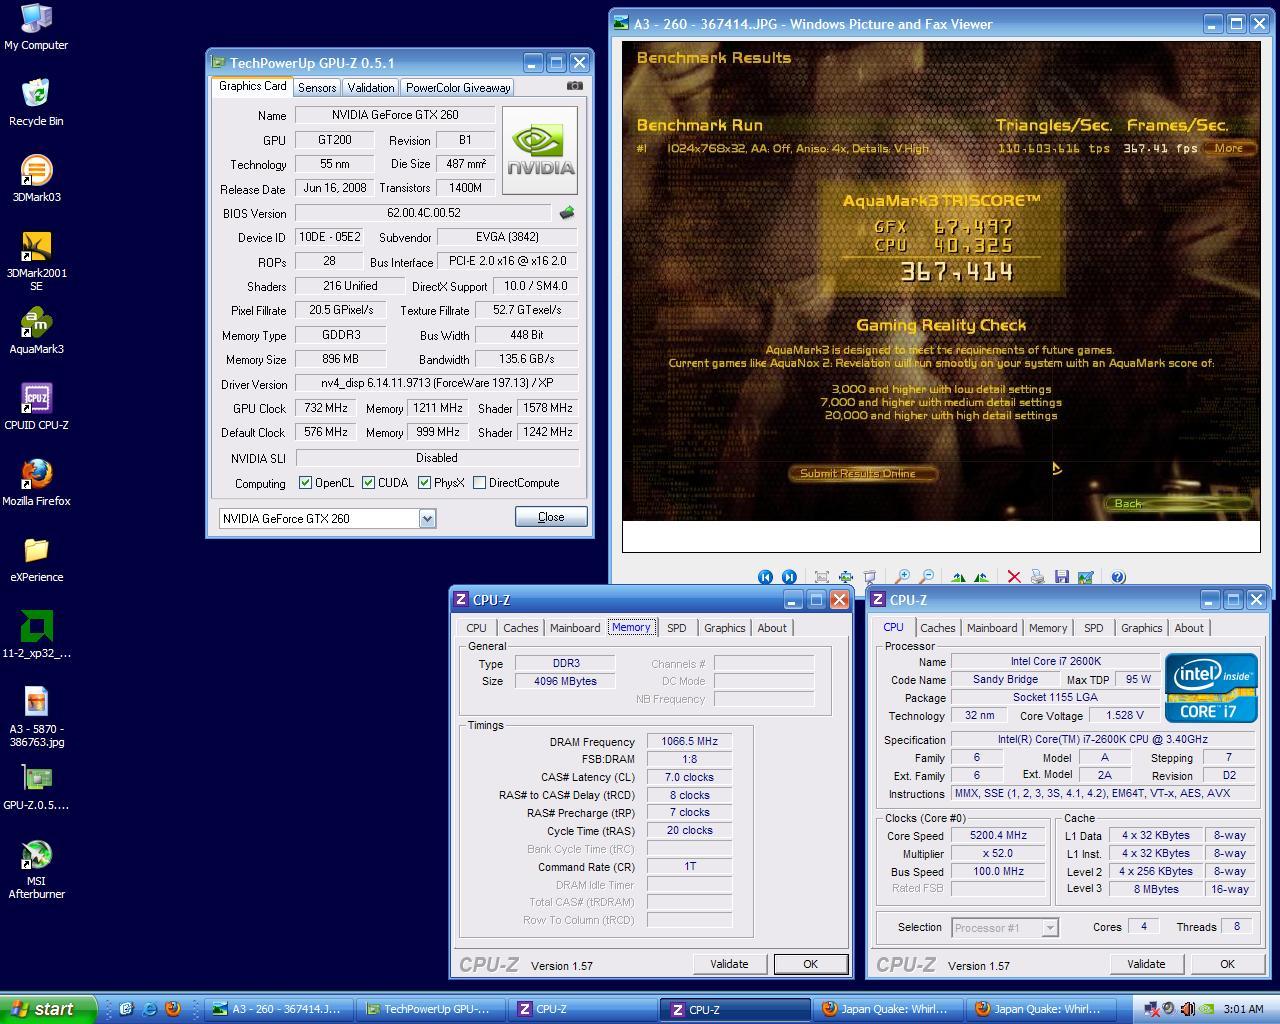Viewport: 1280px width, 1024px height.
Task: Launch Mozilla Firefox from the desktop
Action: click(x=36, y=483)
